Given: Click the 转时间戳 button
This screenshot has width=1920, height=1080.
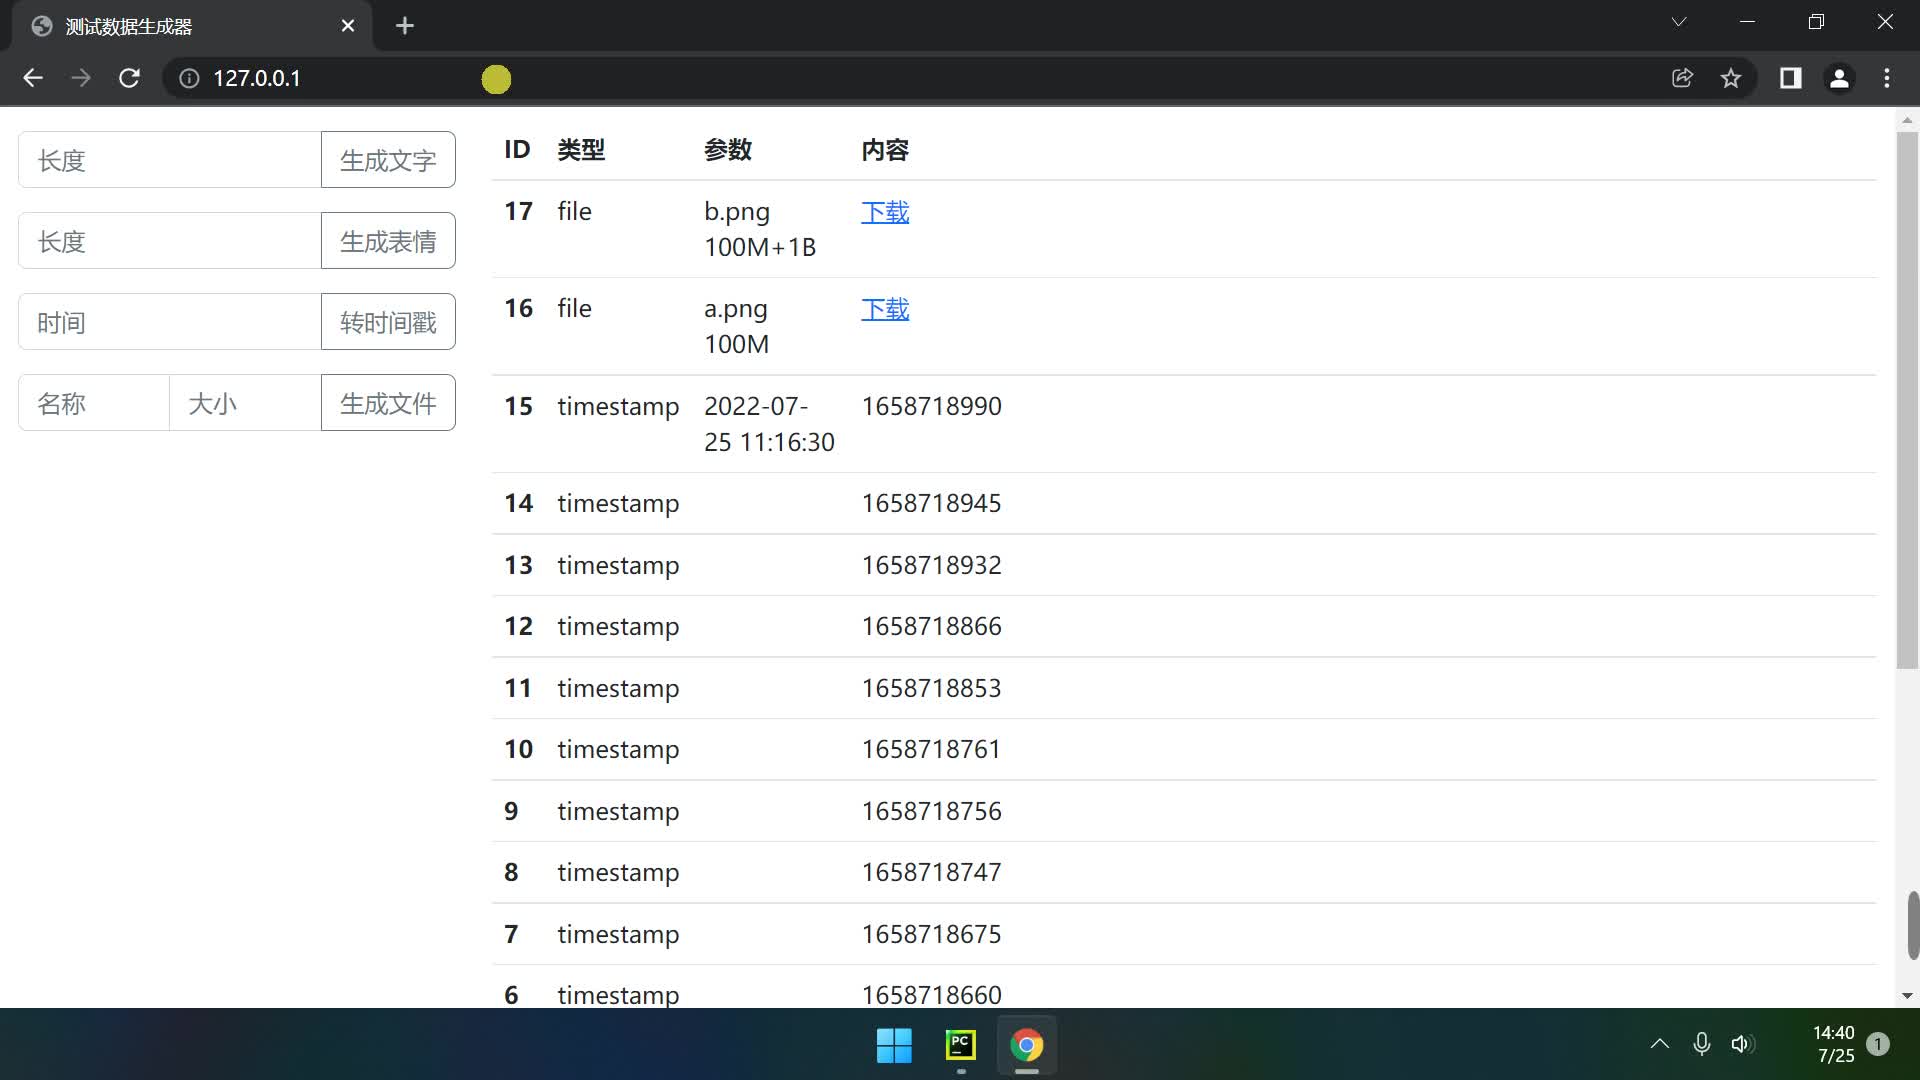Looking at the screenshot, I should click(x=388, y=322).
